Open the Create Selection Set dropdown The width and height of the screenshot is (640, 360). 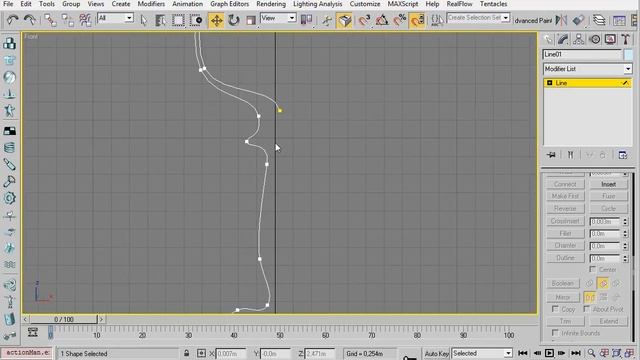(x=506, y=18)
